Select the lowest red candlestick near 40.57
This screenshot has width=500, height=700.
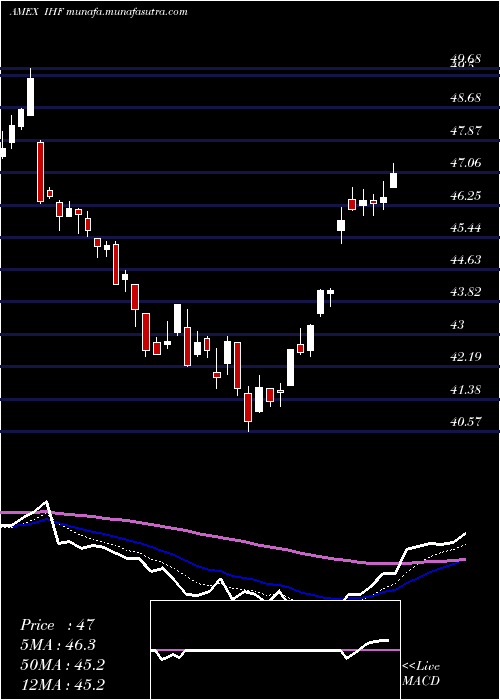248,407
